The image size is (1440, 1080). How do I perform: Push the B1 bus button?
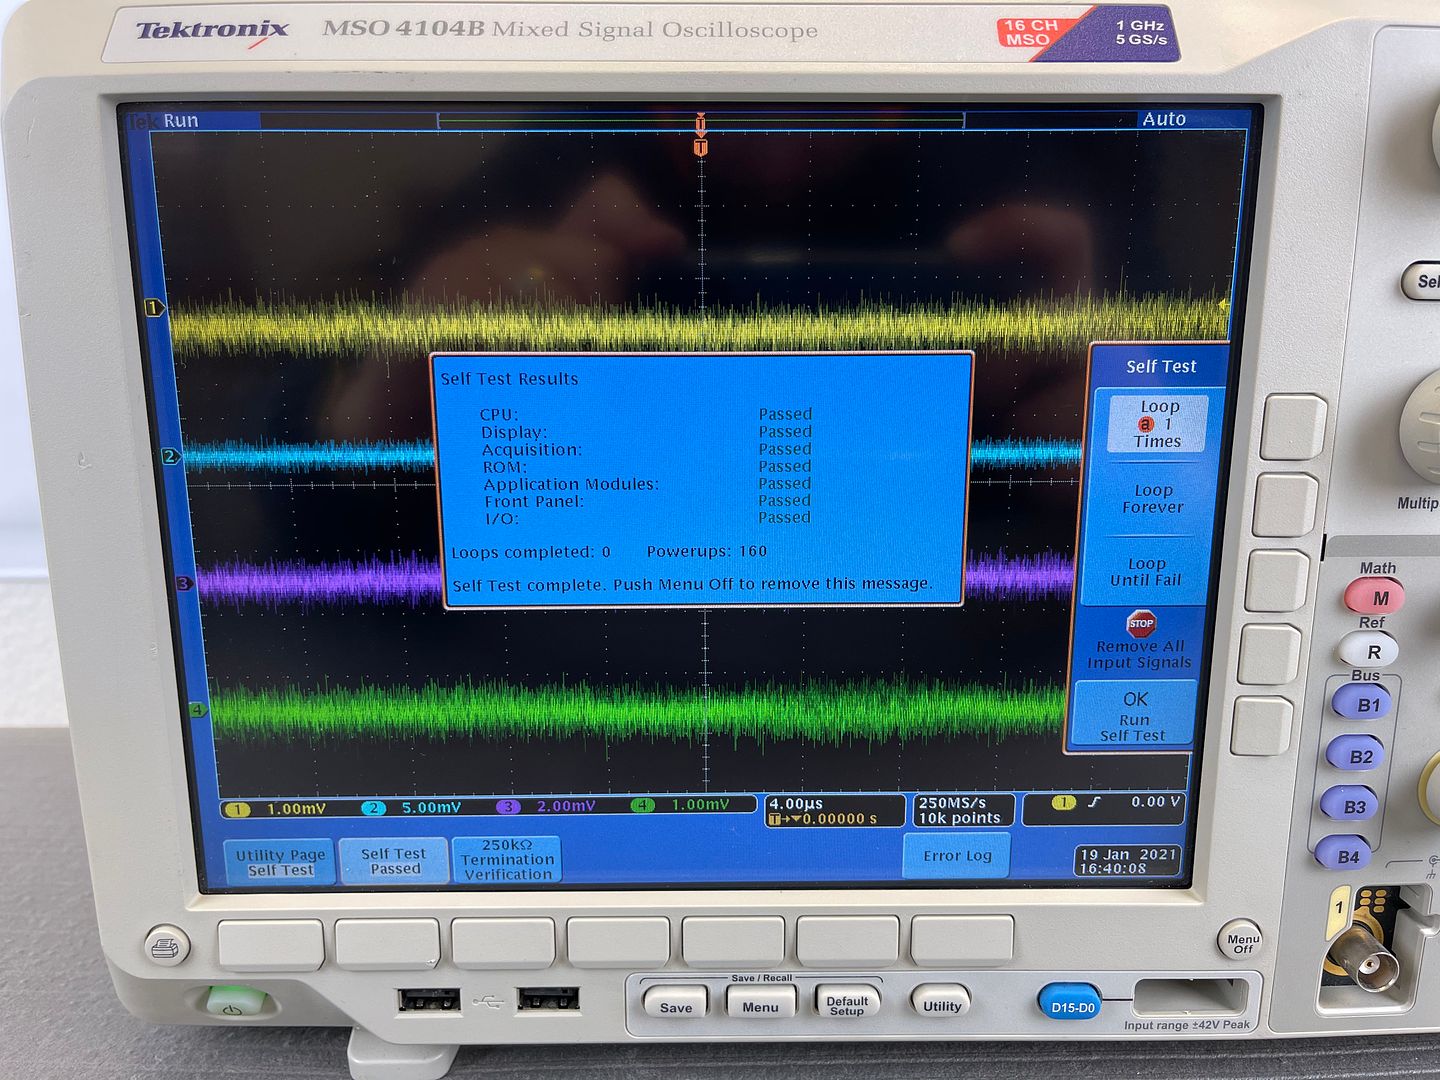point(1363,704)
